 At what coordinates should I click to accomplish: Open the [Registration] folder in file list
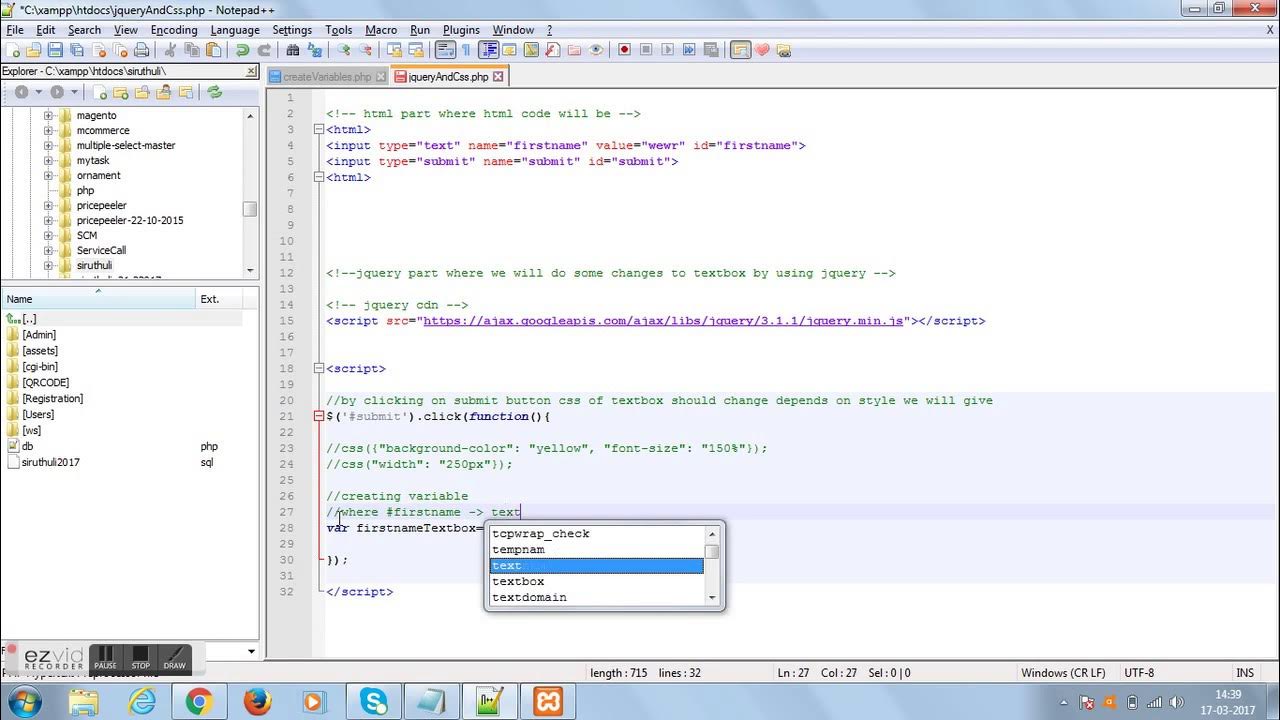52,399
